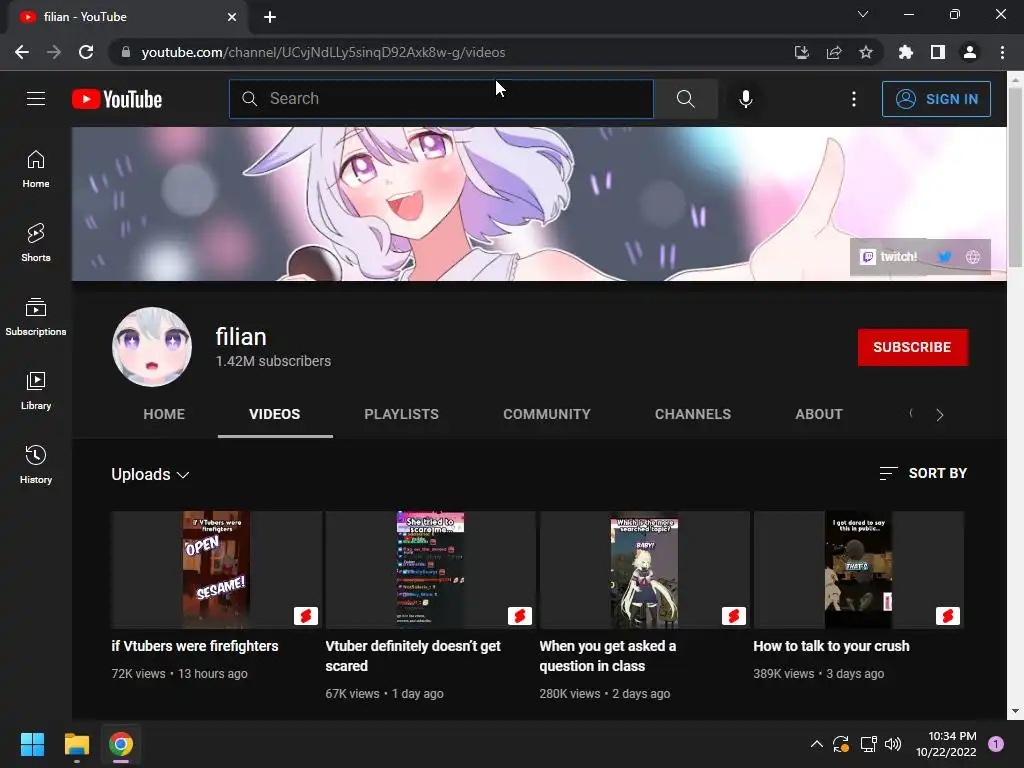The width and height of the screenshot is (1024, 768).
Task: Start voice search with microphone icon
Action: coord(746,99)
